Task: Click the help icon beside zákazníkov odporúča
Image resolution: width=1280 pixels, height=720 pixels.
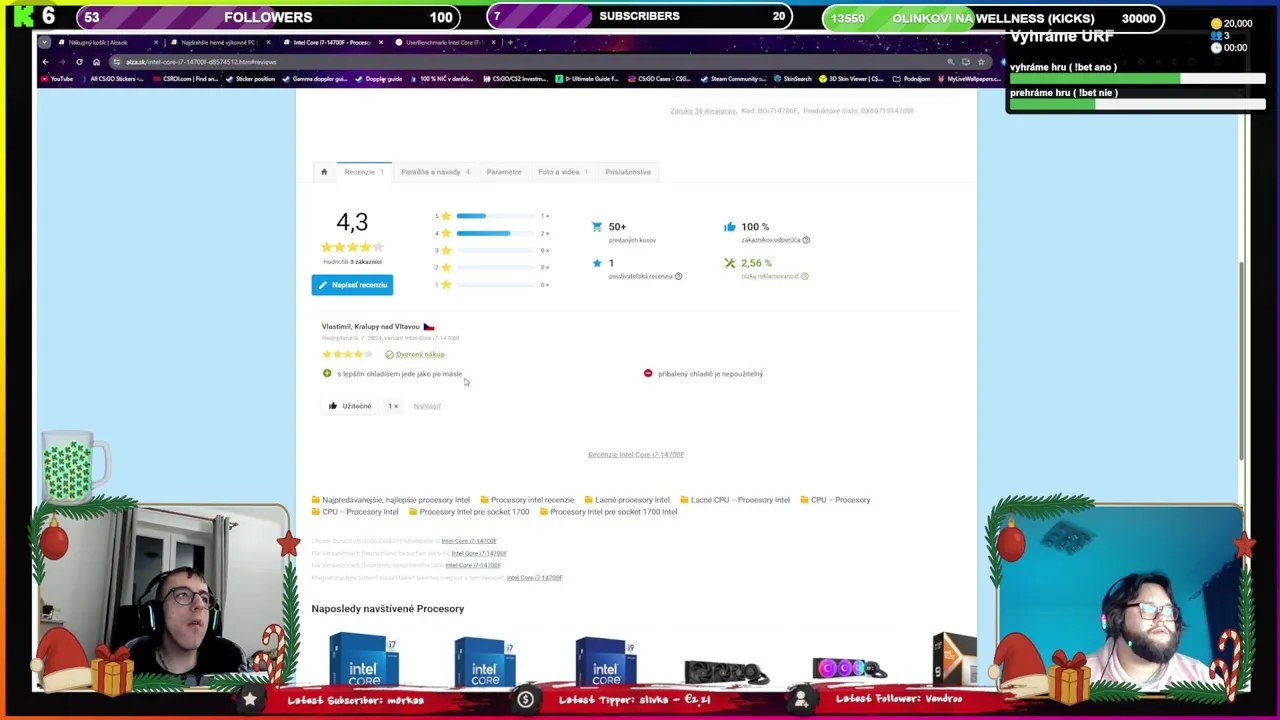Action: click(x=806, y=240)
